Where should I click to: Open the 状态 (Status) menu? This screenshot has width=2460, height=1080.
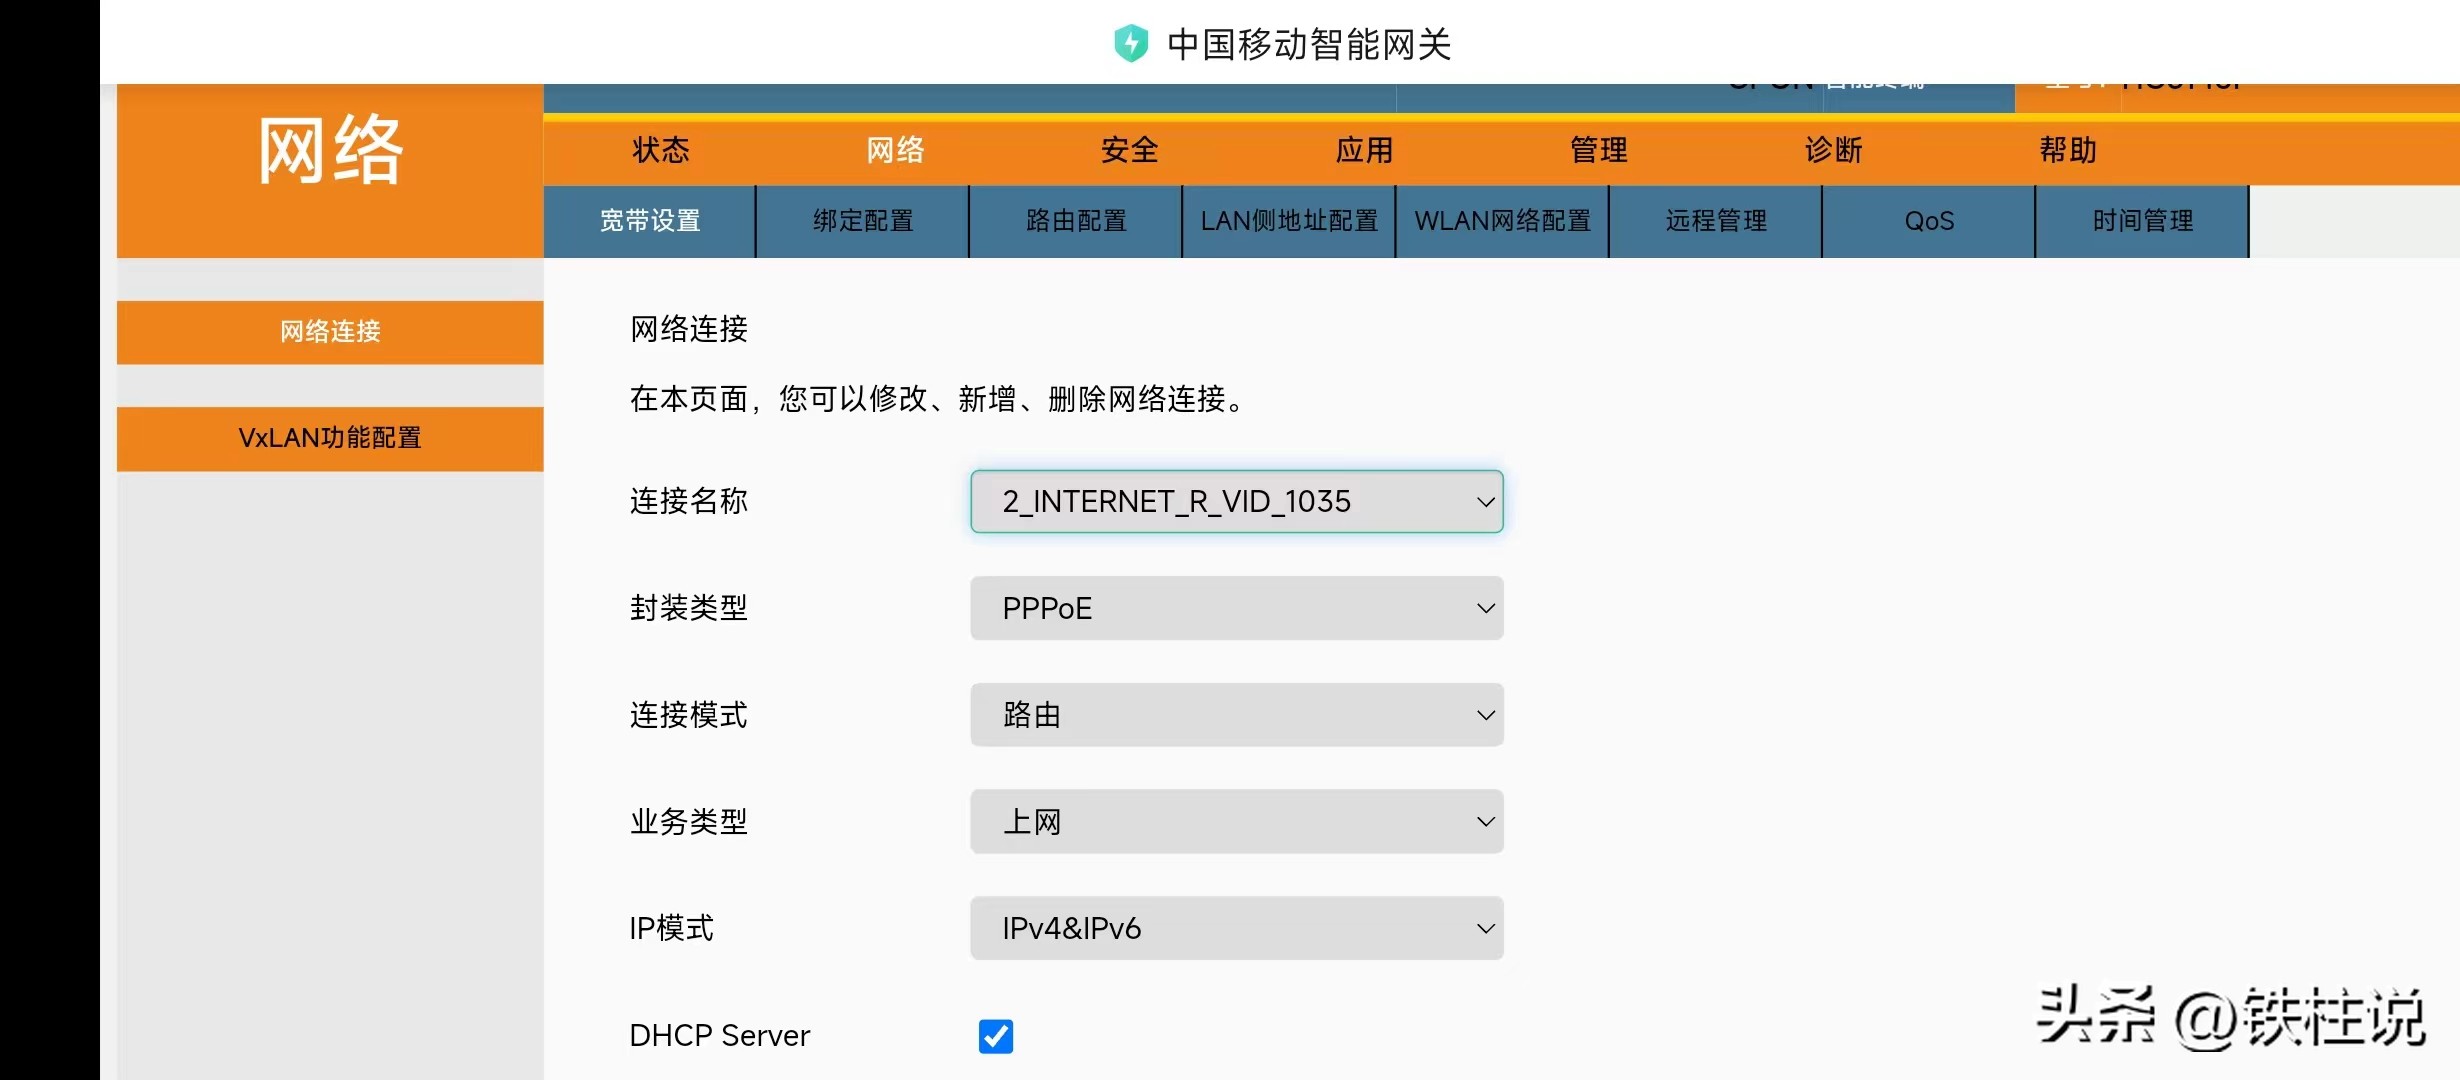click(x=660, y=150)
